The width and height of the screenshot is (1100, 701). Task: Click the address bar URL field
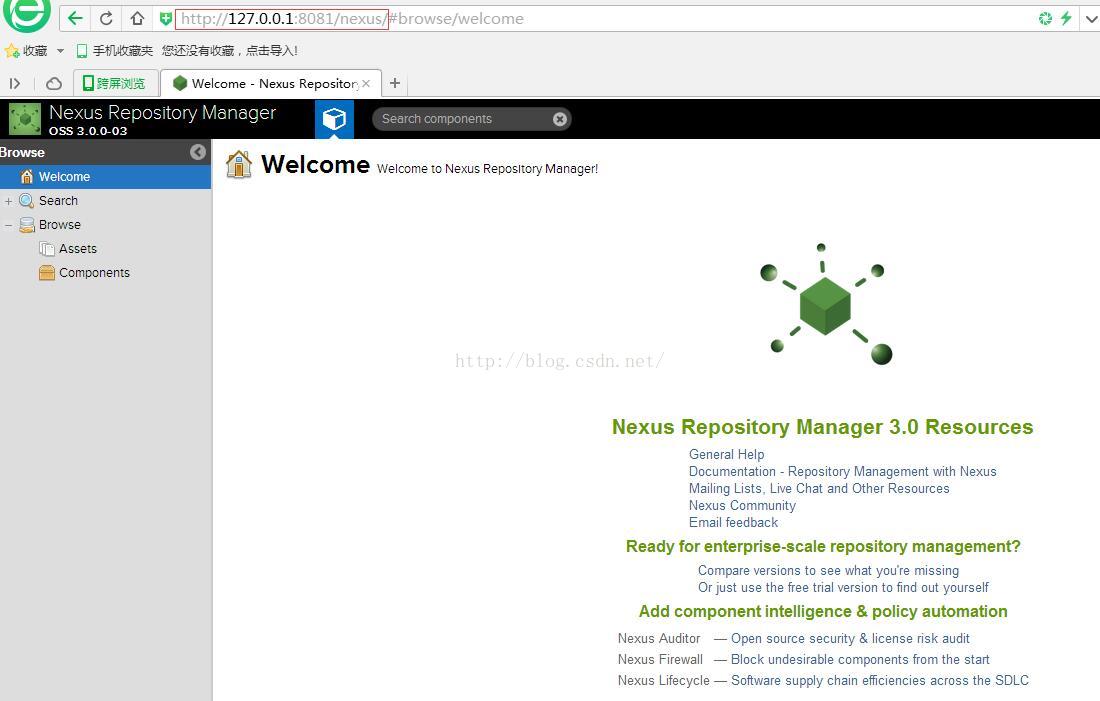click(x=603, y=19)
